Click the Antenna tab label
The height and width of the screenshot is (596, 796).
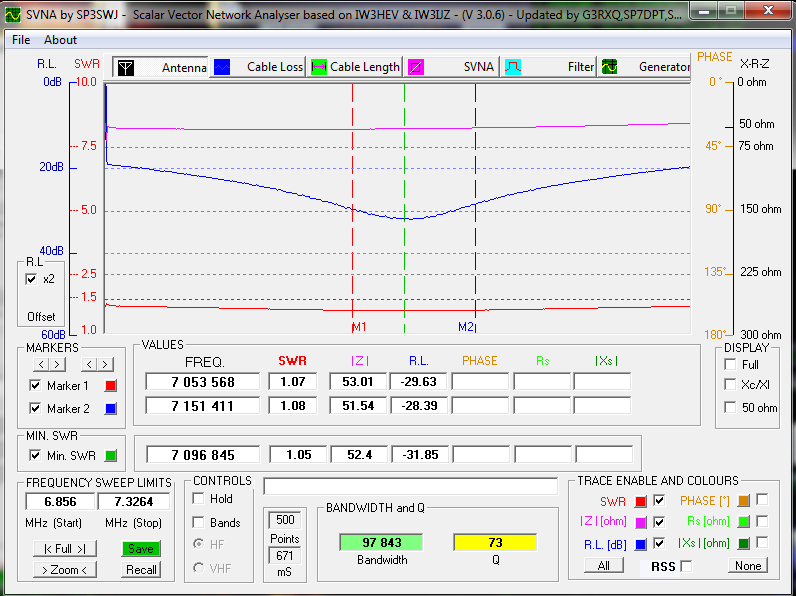[x=184, y=67]
